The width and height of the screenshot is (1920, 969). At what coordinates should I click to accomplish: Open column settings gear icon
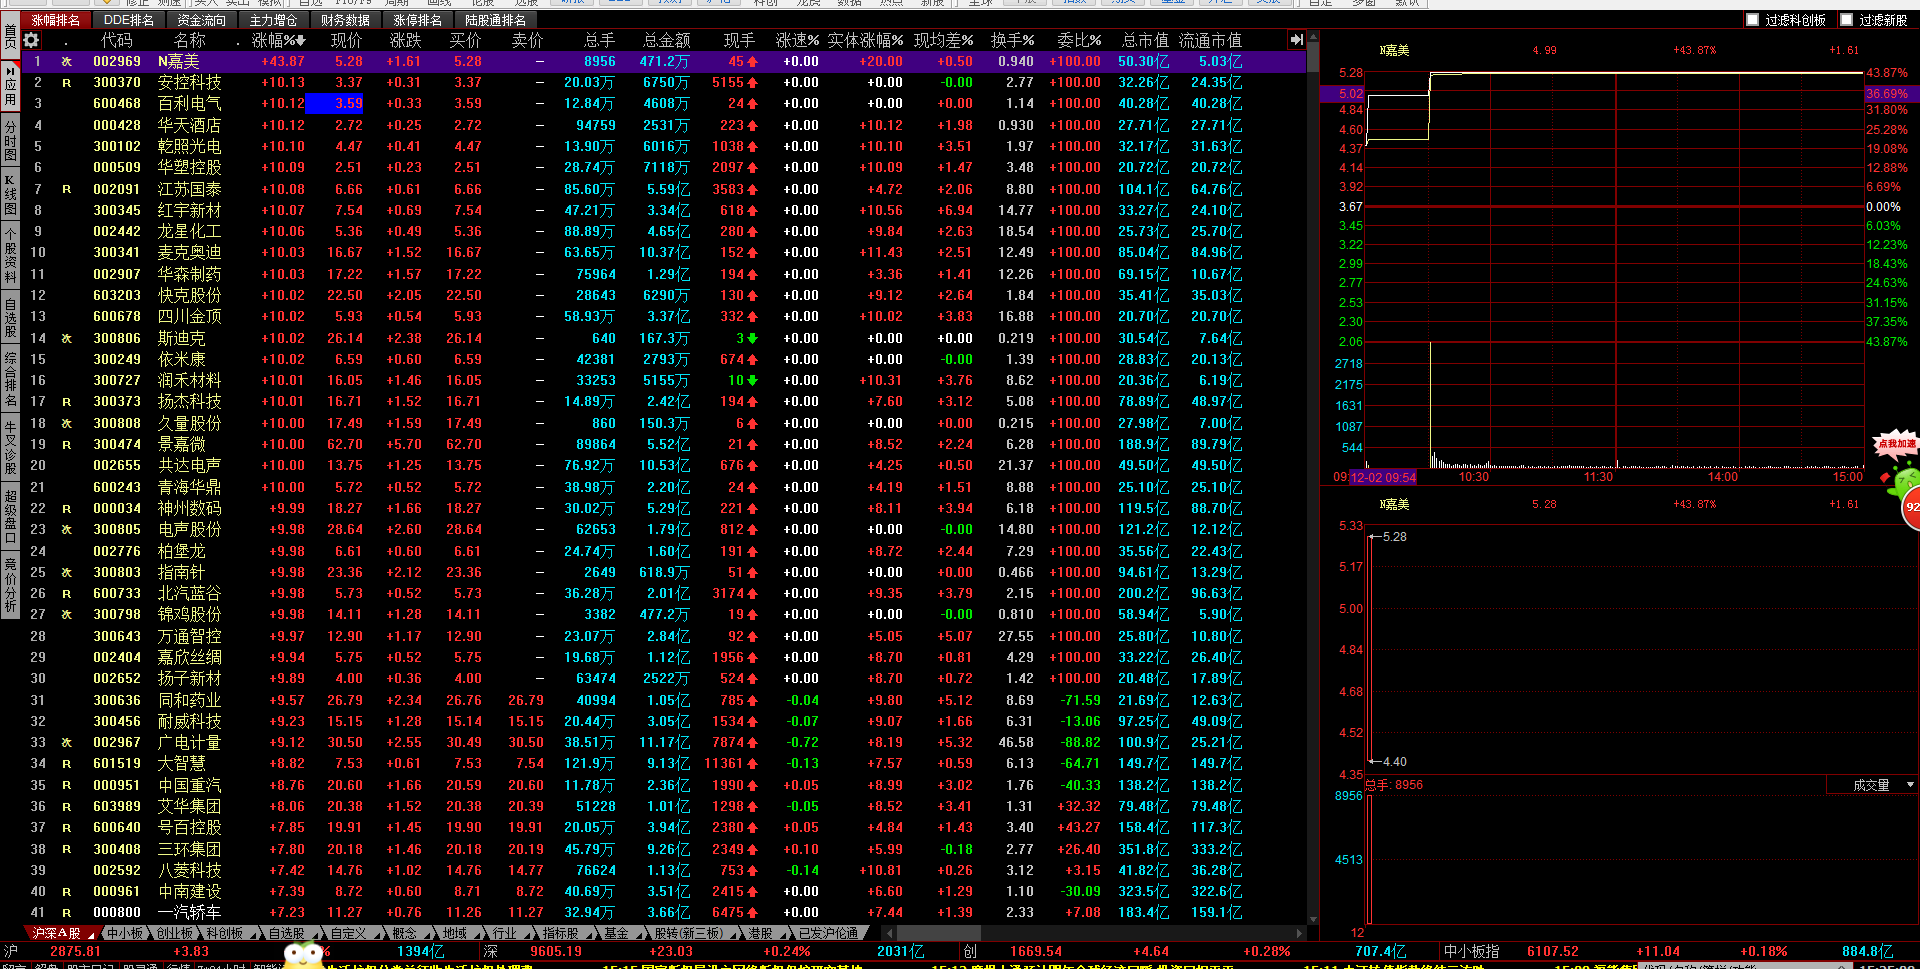click(x=32, y=40)
